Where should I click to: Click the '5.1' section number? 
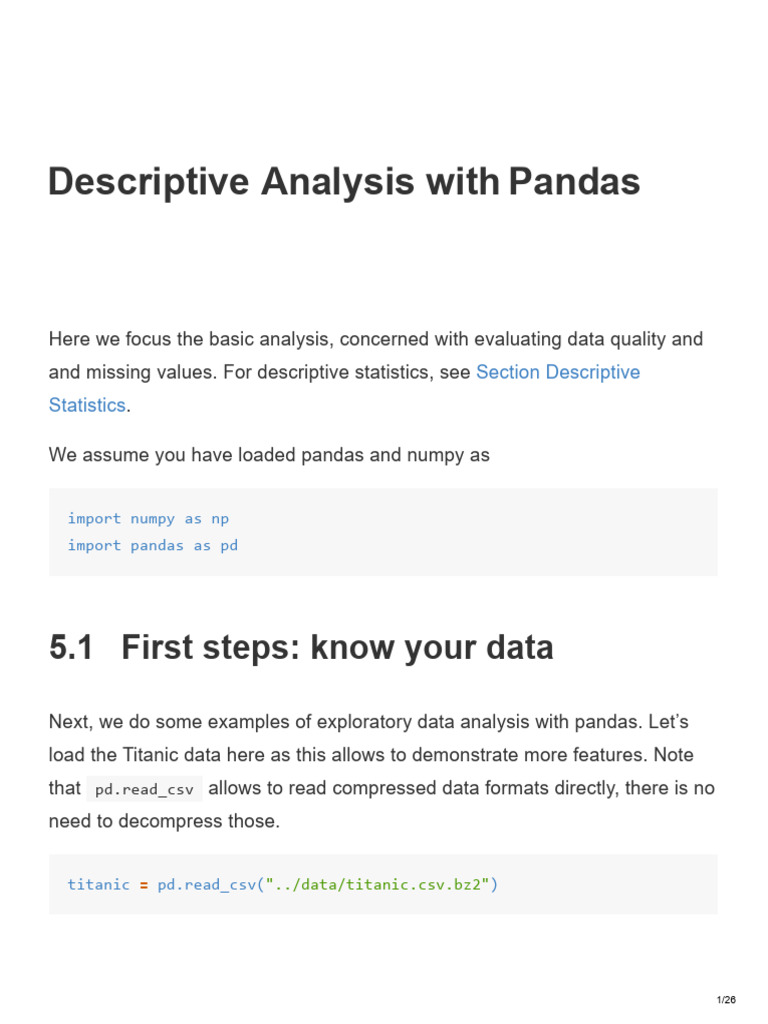pyautogui.click(x=71, y=648)
